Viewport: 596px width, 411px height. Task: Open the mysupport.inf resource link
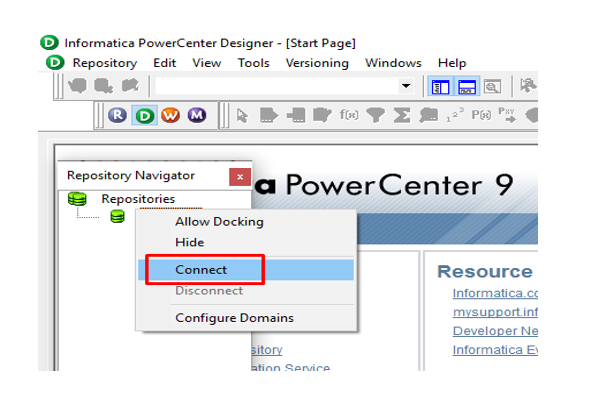pos(495,312)
